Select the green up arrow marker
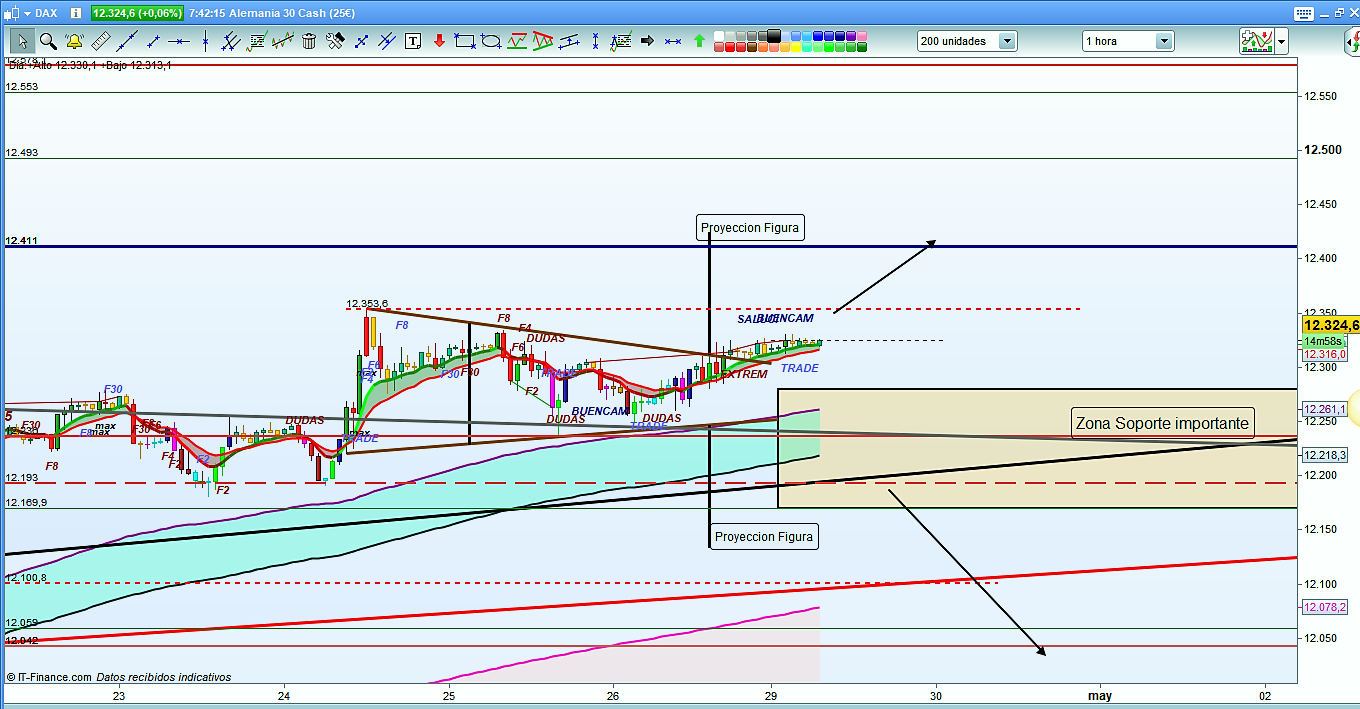 pyautogui.click(x=699, y=41)
